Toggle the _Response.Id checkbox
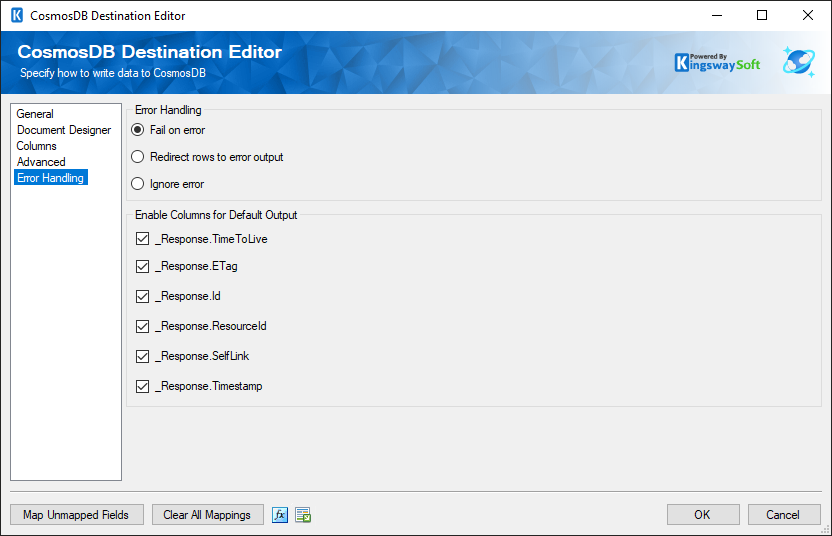 tap(142, 296)
